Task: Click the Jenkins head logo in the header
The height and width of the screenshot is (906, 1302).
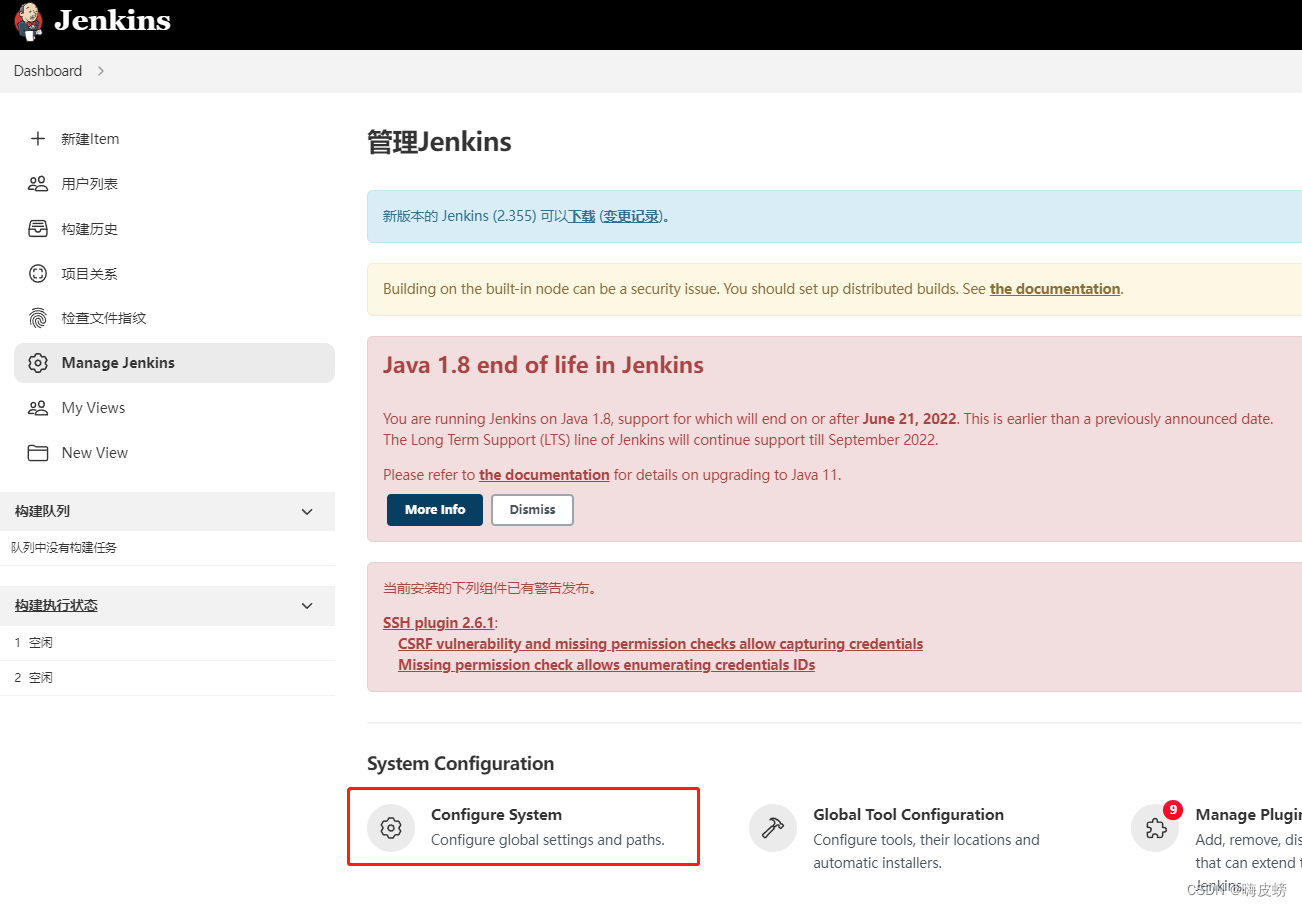Action: click(x=27, y=21)
